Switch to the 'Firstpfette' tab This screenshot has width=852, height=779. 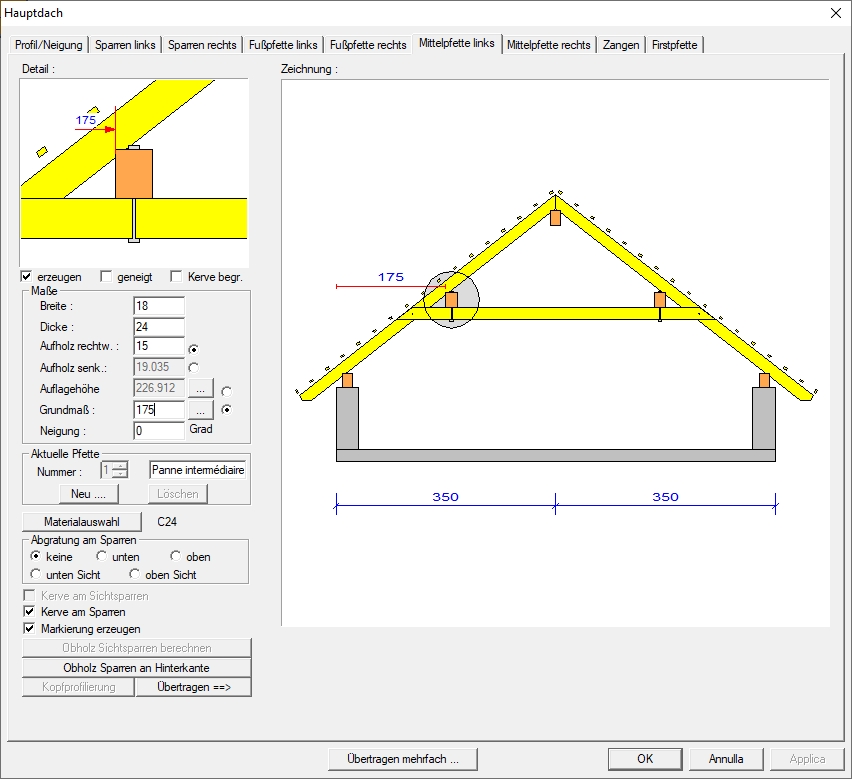(x=675, y=45)
